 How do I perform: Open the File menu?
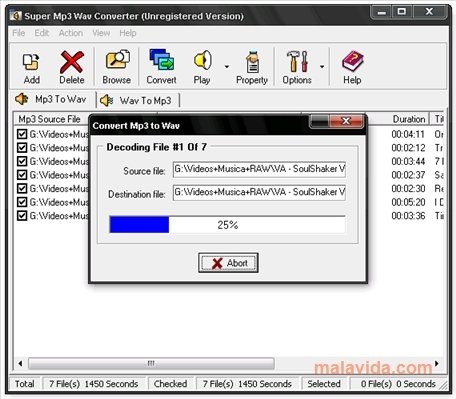(x=19, y=33)
